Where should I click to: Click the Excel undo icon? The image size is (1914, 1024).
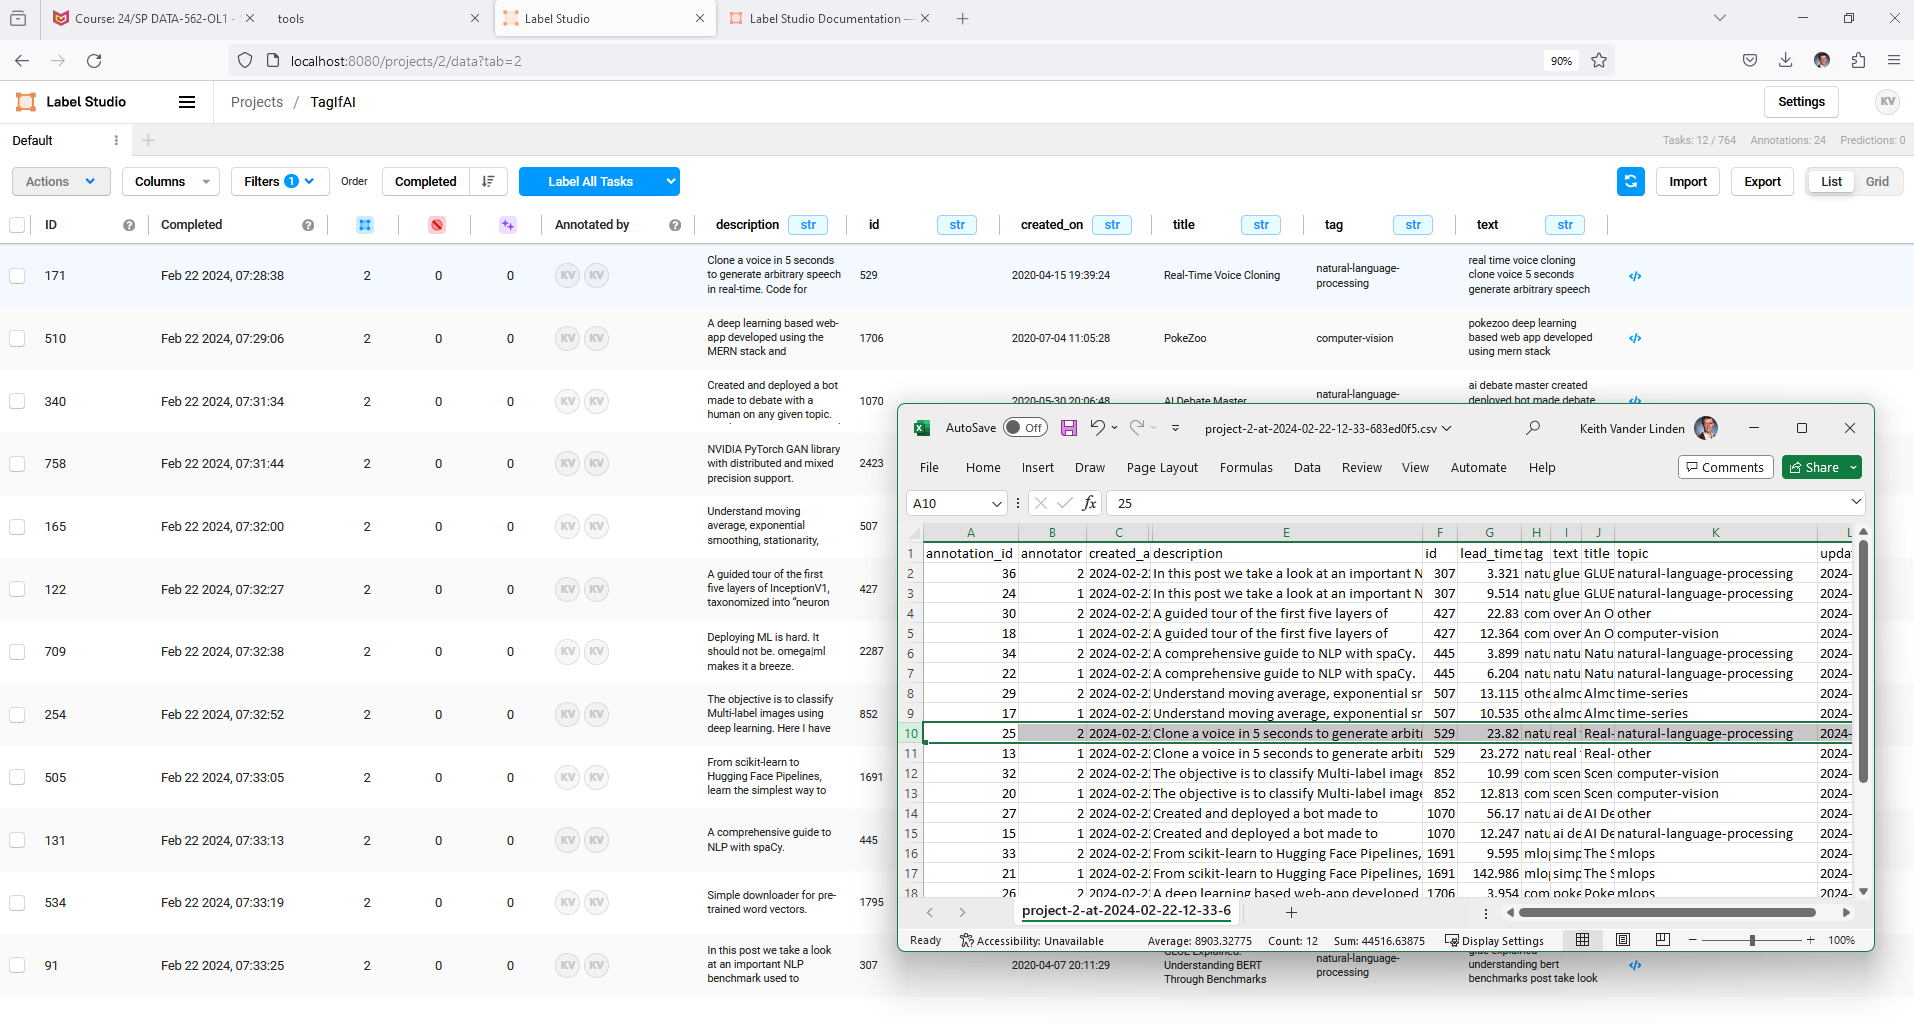coord(1097,428)
